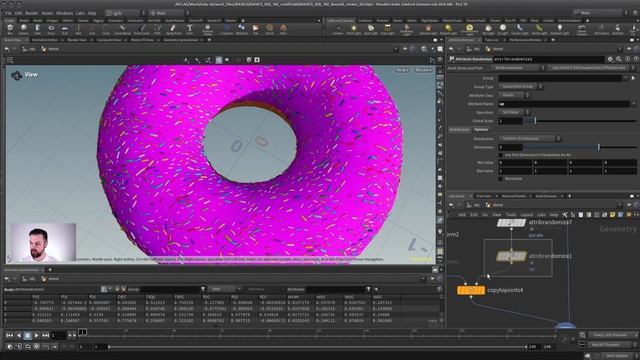Viewport: 640px width, 360px height.
Task: Click the timeline Play forward button
Action: tap(36, 335)
